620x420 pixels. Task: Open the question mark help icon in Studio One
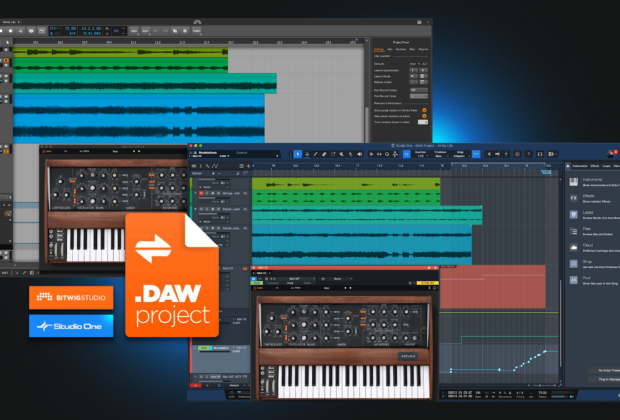529,154
